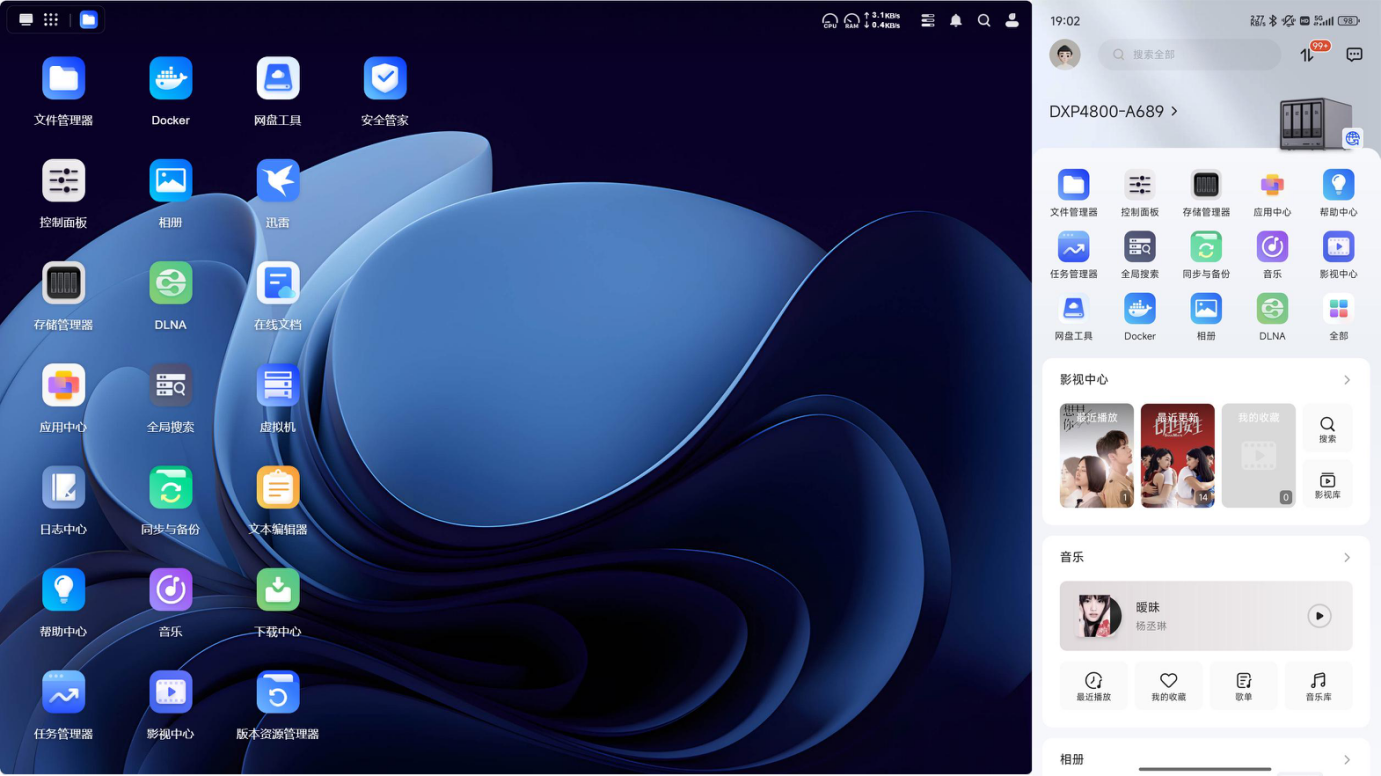Open the task list icon in taskbar
The width and height of the screenshot is (1381, 776).
[x=928, y=20]
